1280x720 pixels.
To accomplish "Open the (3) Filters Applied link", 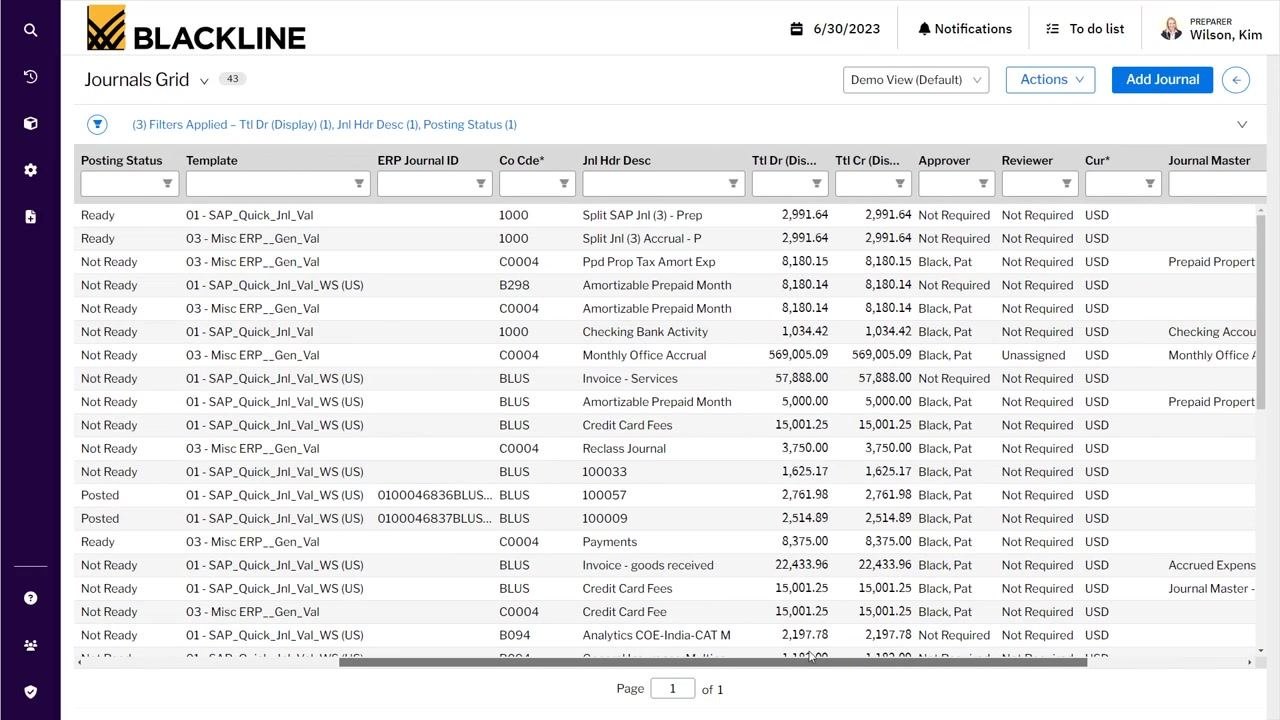I will tap(324, 125).
